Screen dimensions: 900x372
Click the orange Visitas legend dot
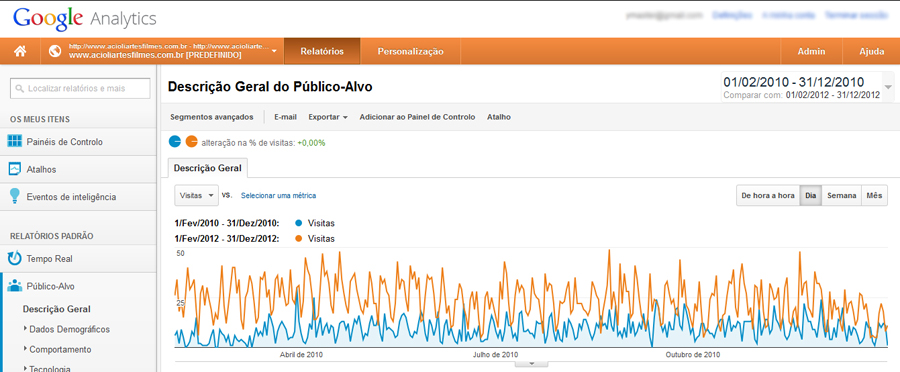(297, 238)
